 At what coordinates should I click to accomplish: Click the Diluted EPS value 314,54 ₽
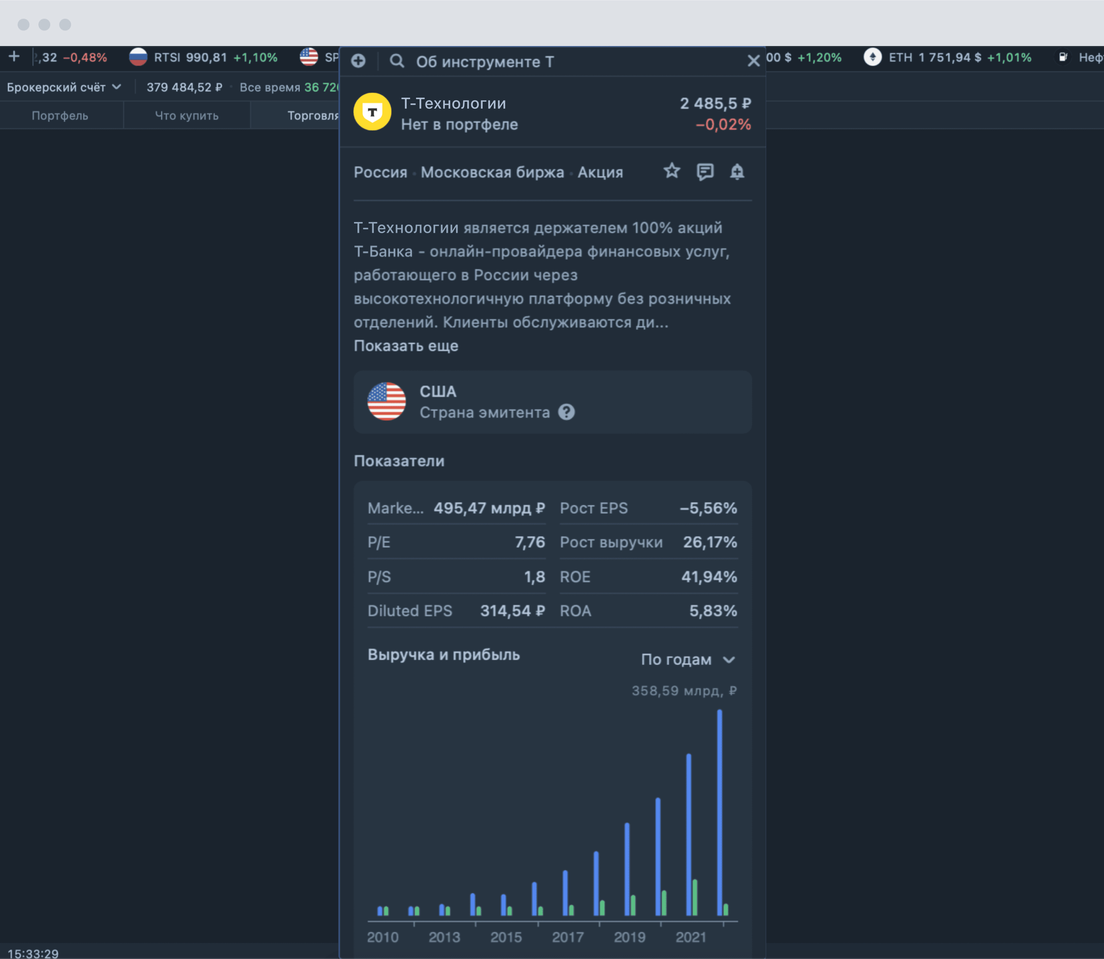[x=513, y=611]
